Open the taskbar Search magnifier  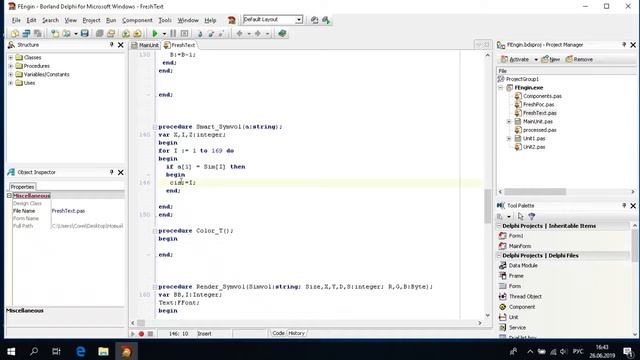click(x=34, y=351)
